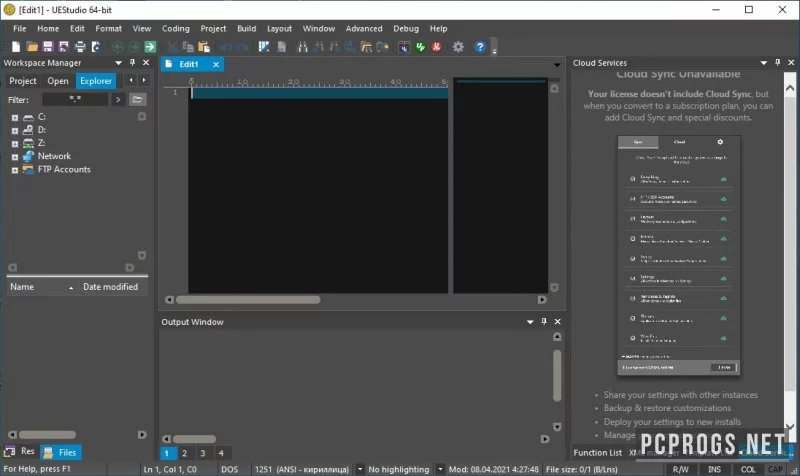
Task: Paste from clipboard icon
Action: 204,47
